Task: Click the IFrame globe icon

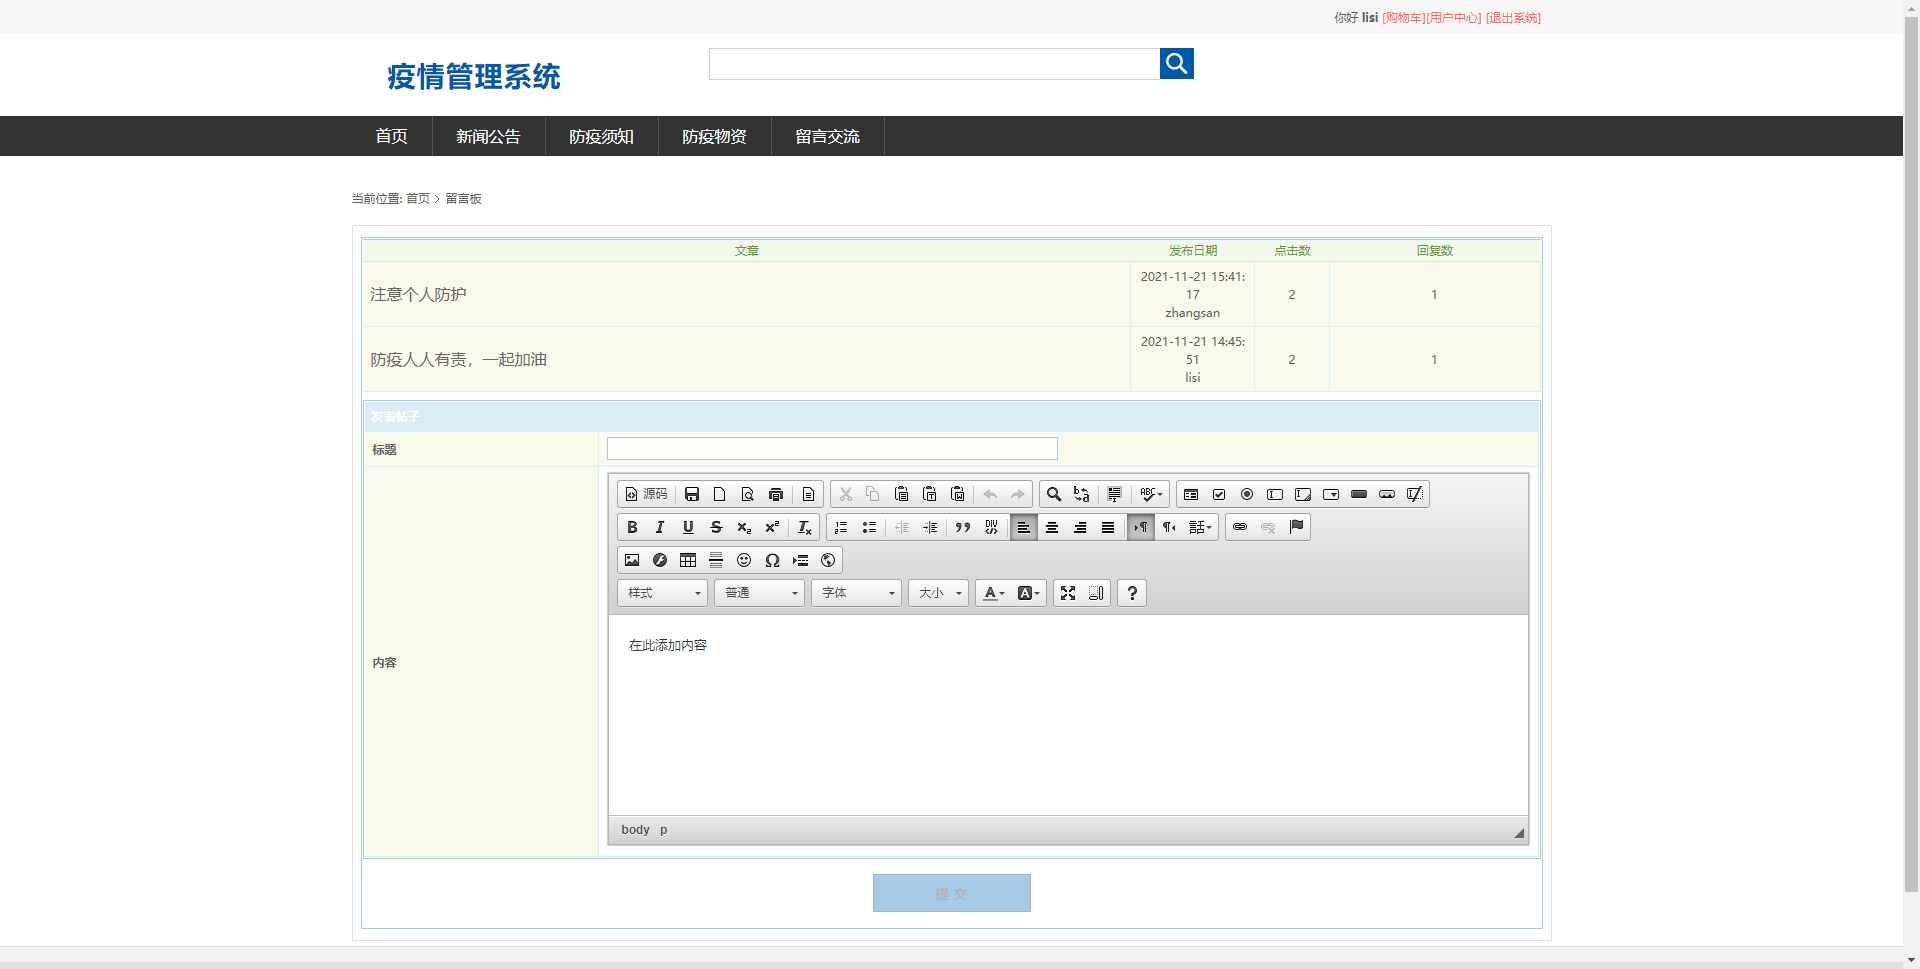Action: [x=828, y=560]
